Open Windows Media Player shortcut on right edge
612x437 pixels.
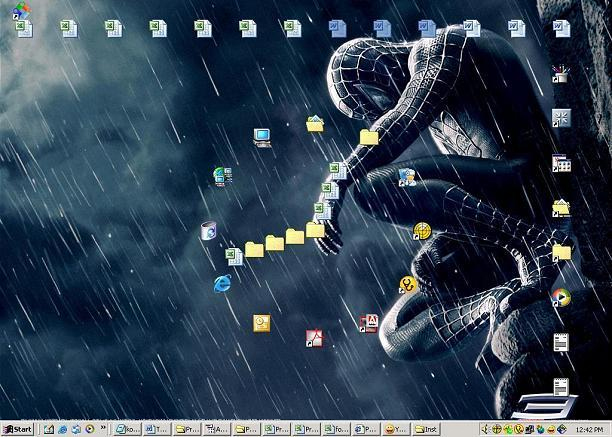[x=561, y=297]
